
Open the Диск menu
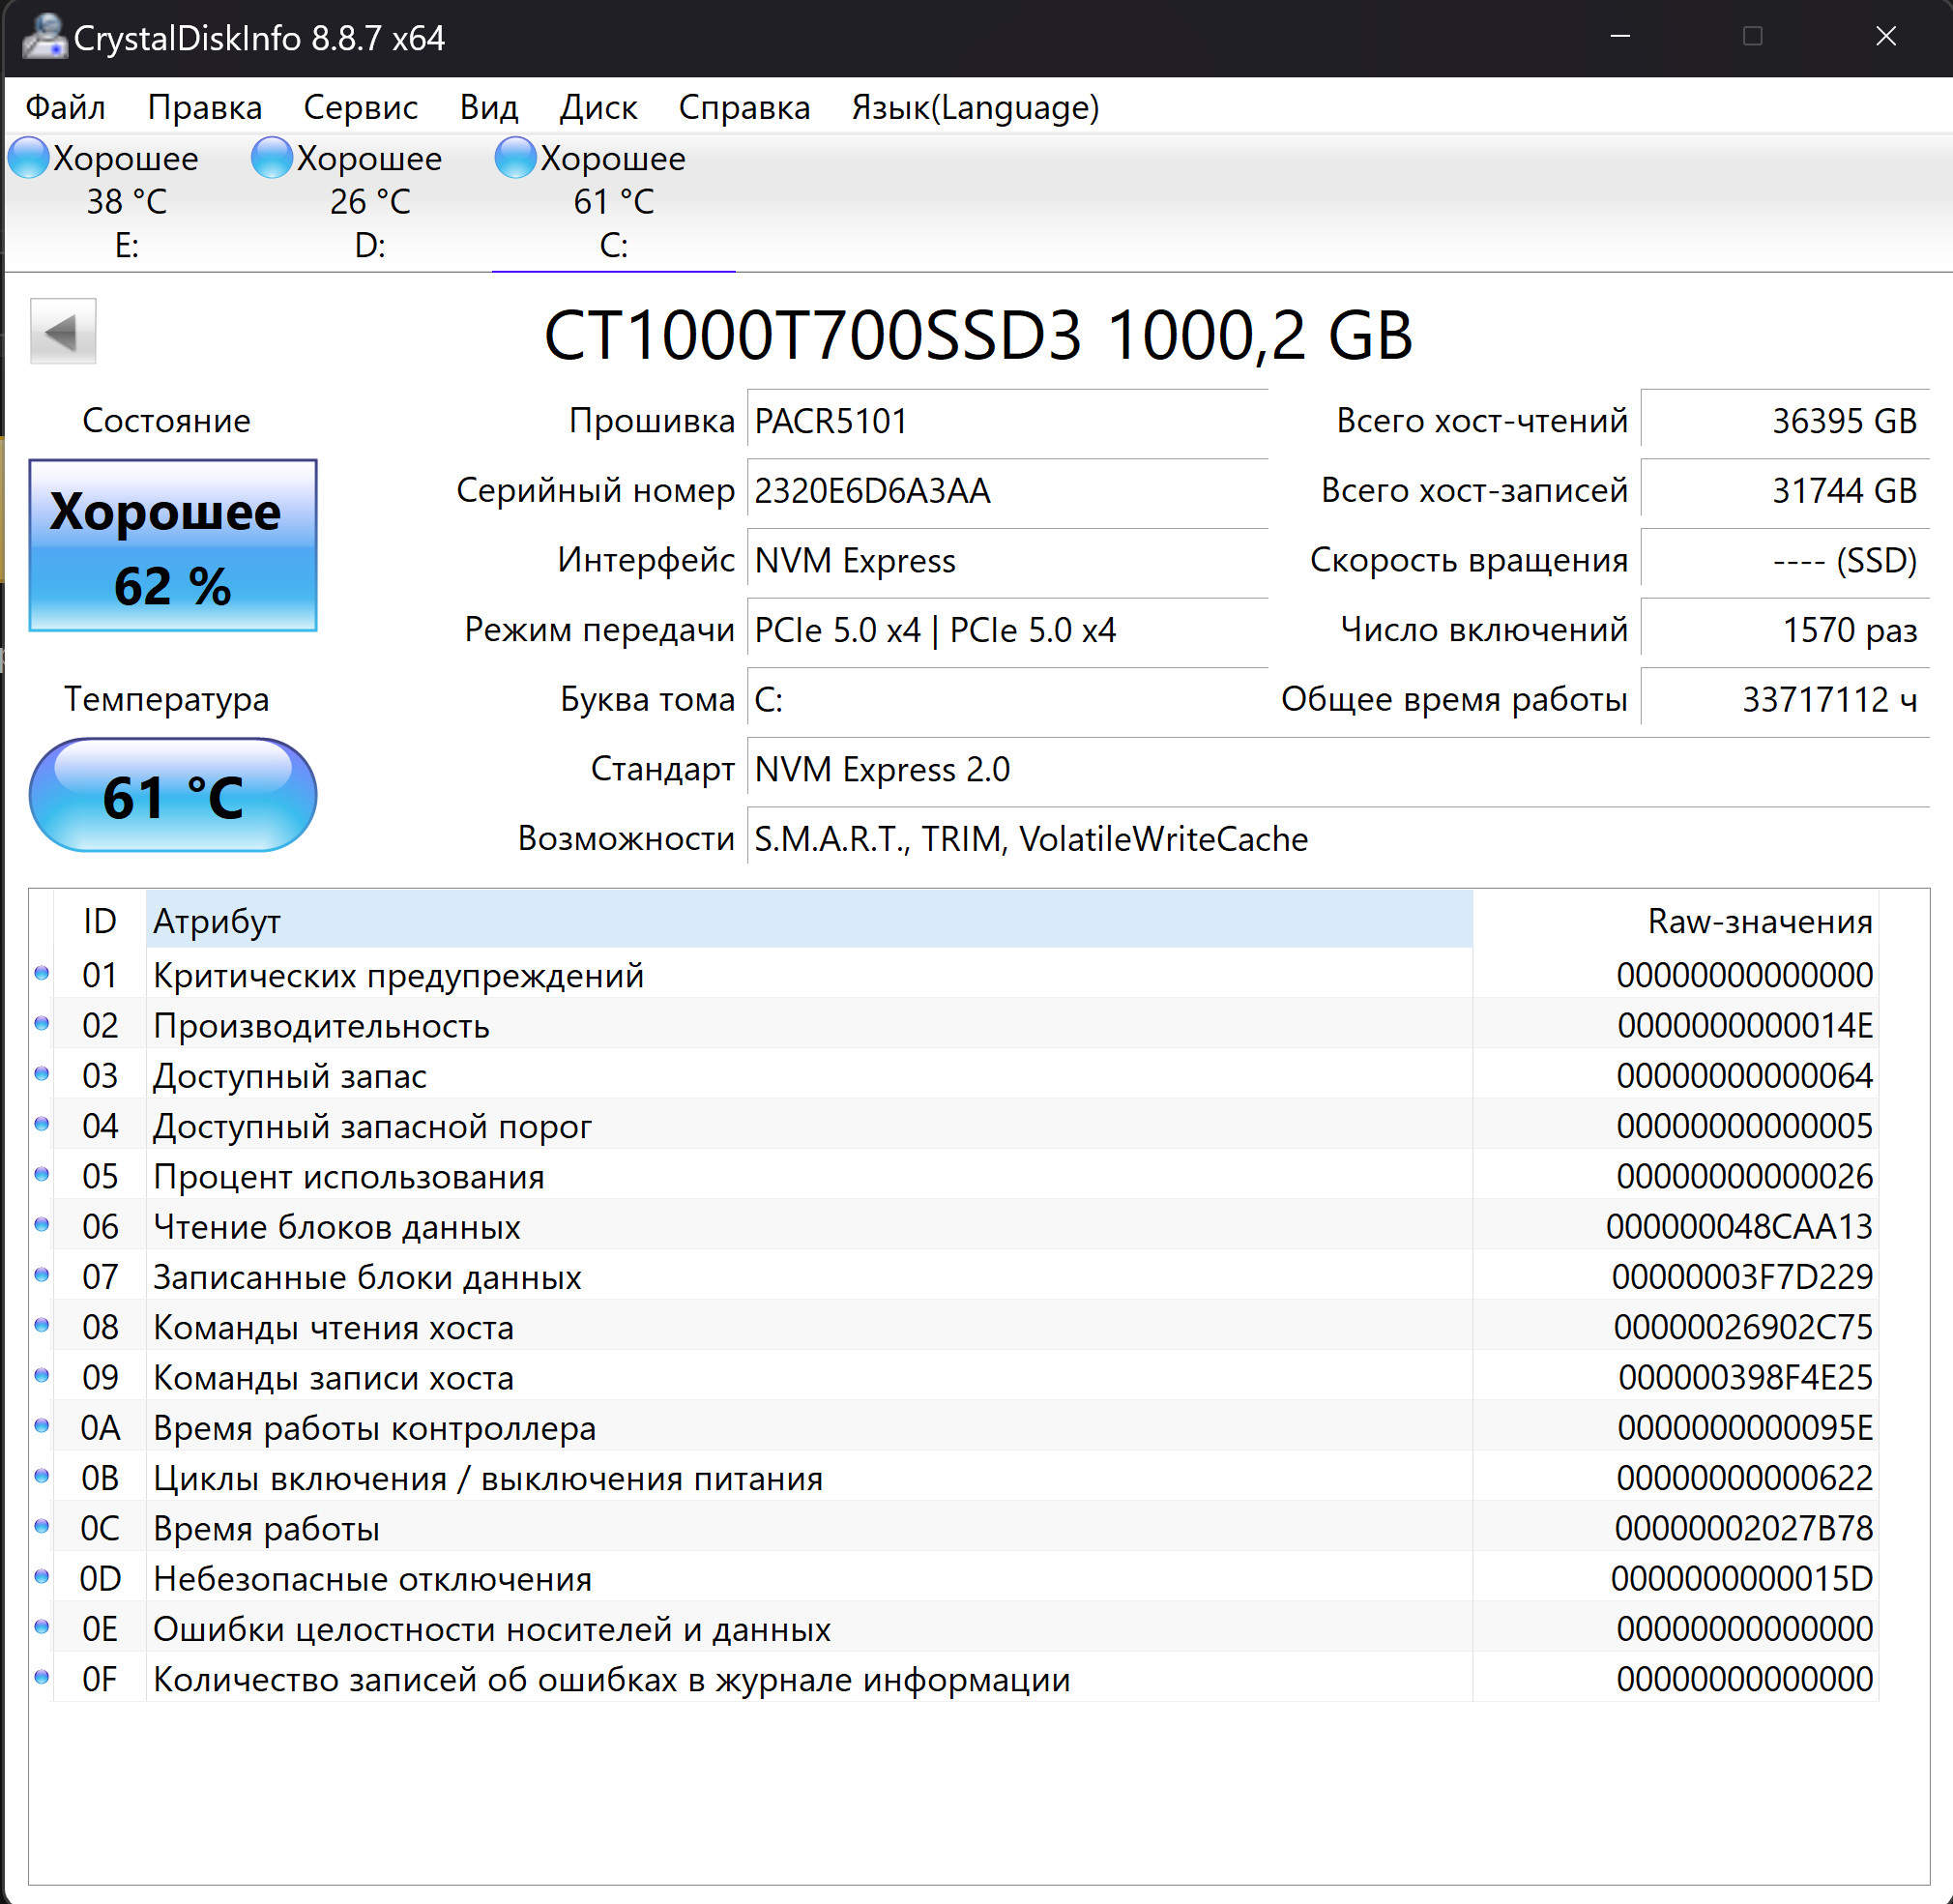tap(598, 107)
